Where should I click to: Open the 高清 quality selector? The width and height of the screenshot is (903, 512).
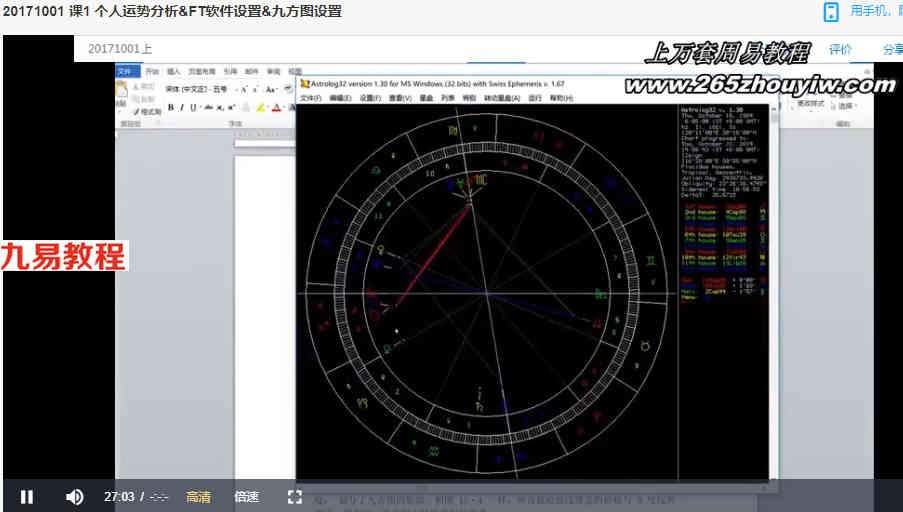pyautogui.click(x=199, y=497)
